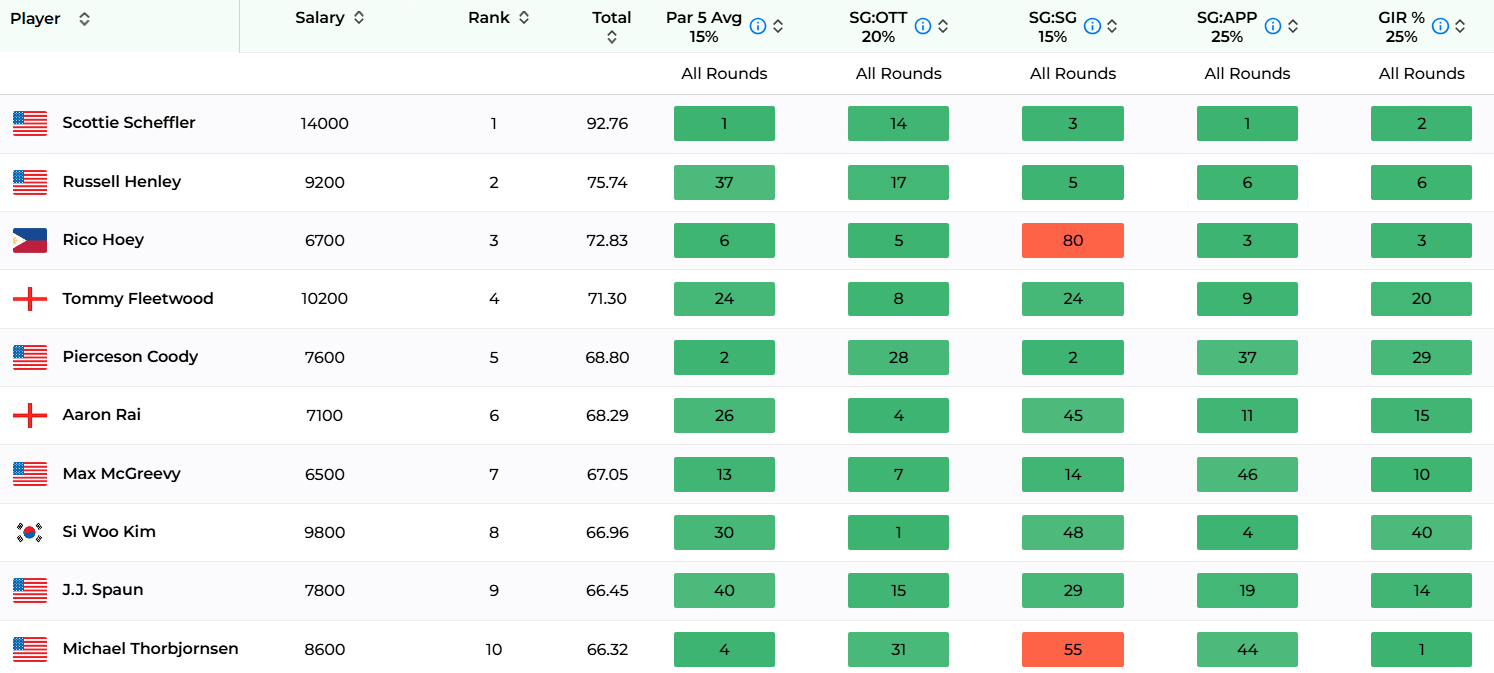Sort by Total using the arrows below it

[x=612, y=37]
